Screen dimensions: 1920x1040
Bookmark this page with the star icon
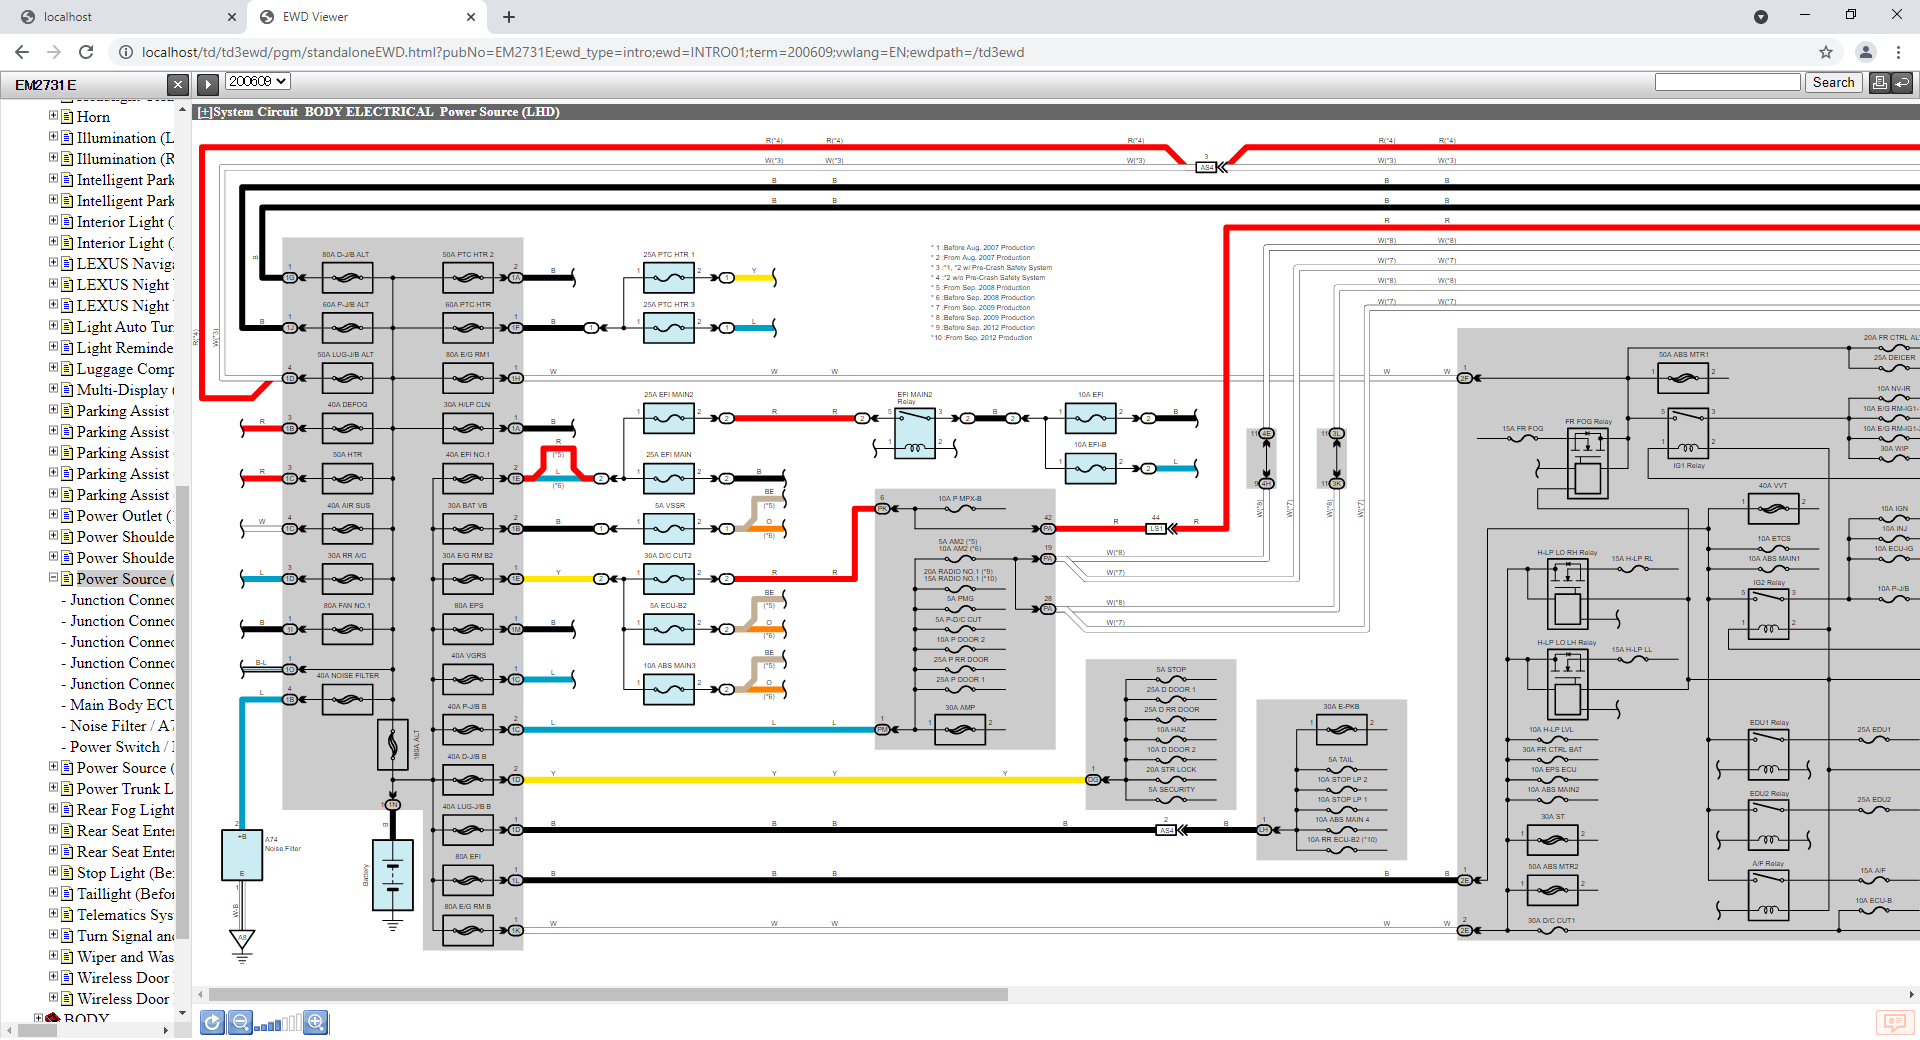[x=1825, y=52]
